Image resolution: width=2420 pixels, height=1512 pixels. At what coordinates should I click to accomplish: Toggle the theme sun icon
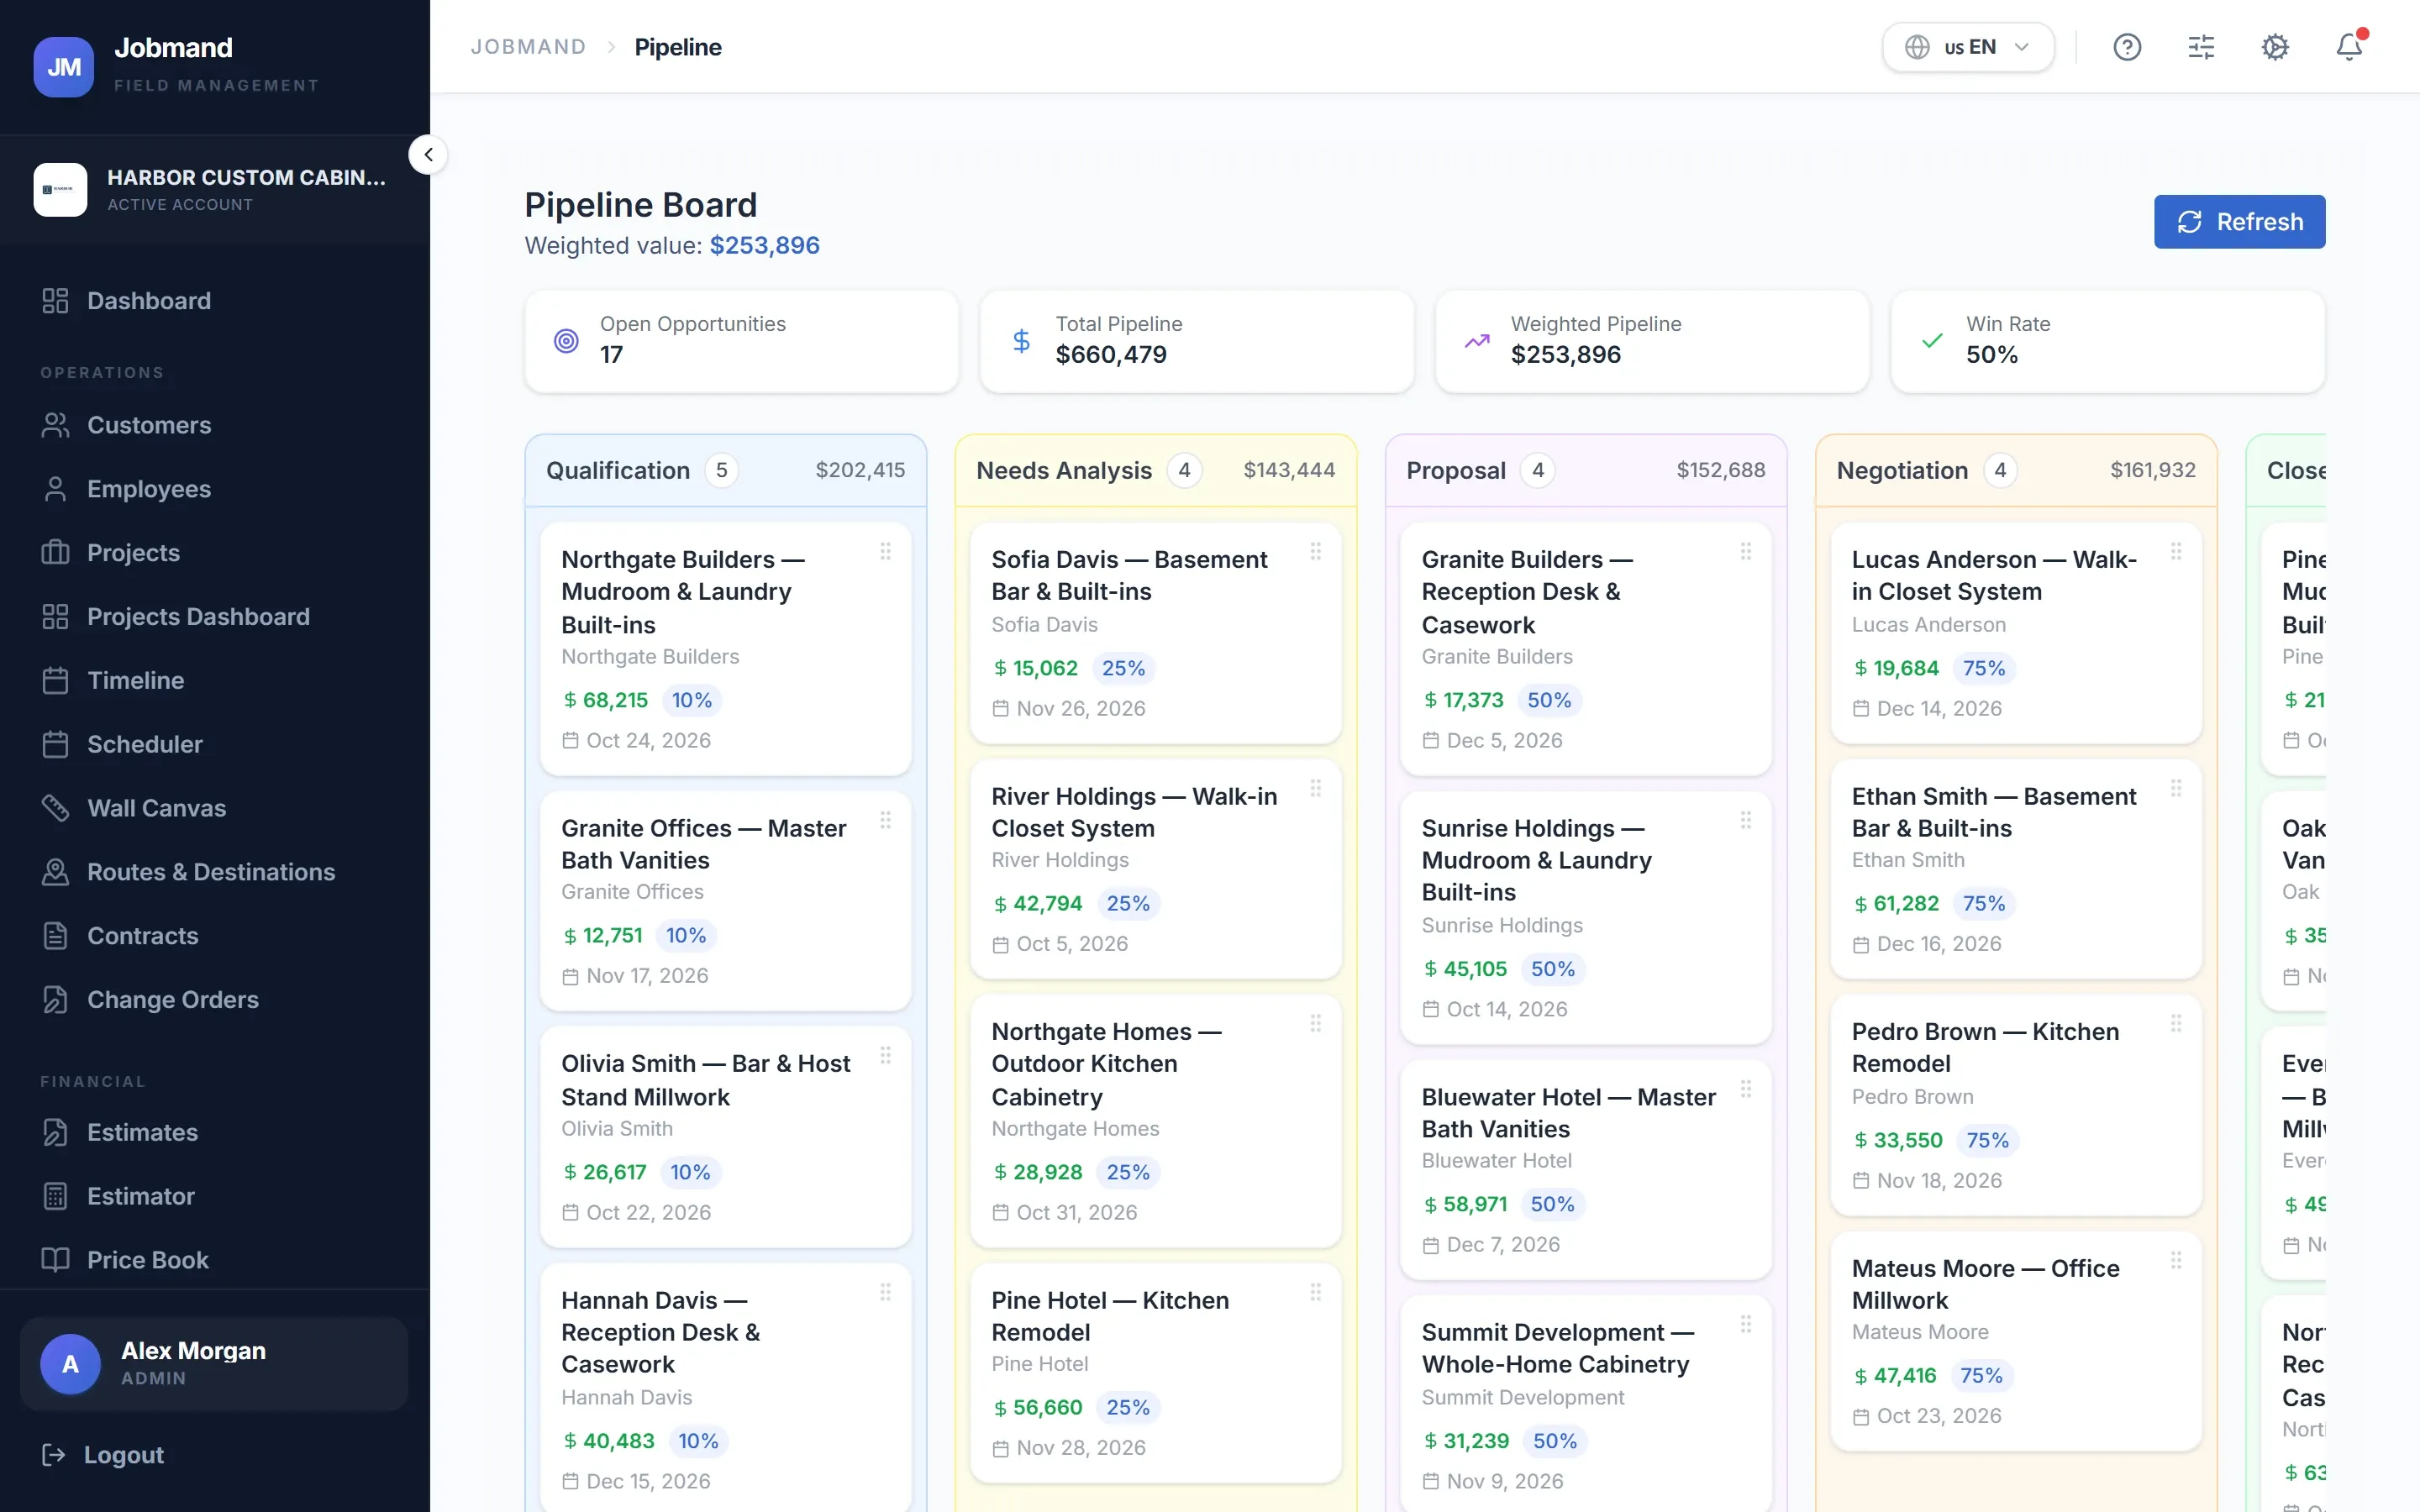2275,47
